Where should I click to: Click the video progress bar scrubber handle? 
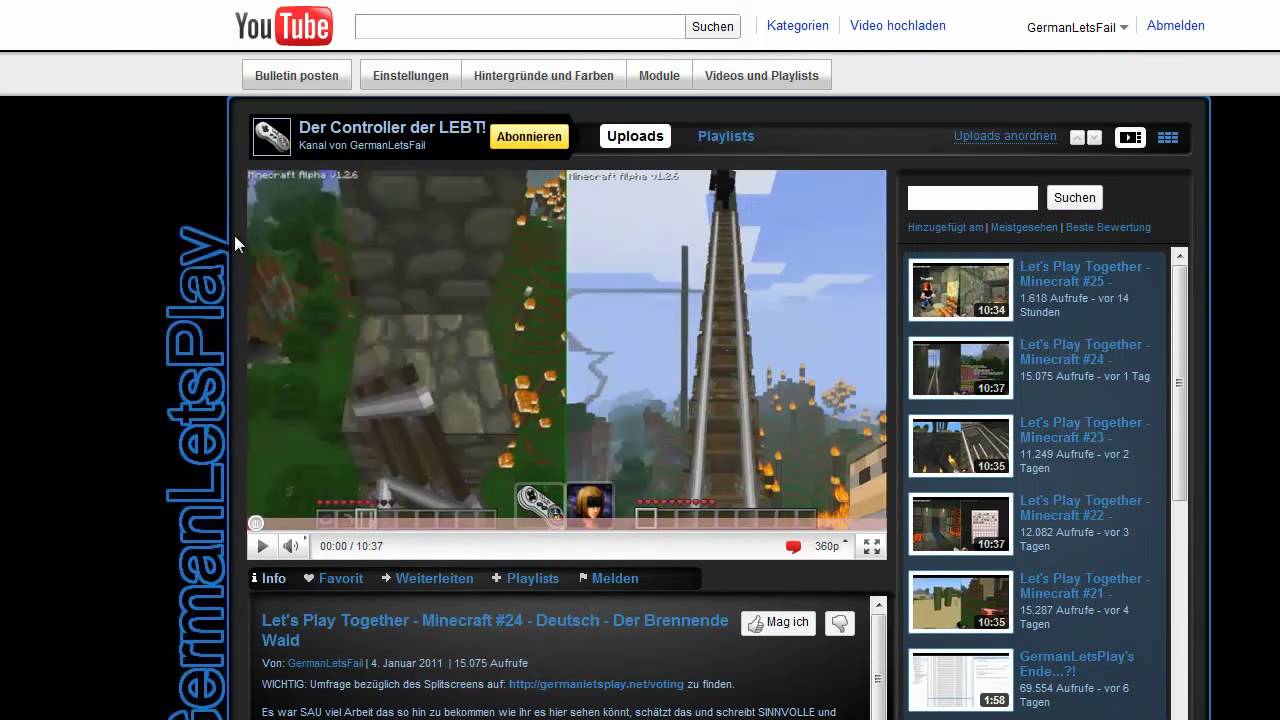[256, 523]
